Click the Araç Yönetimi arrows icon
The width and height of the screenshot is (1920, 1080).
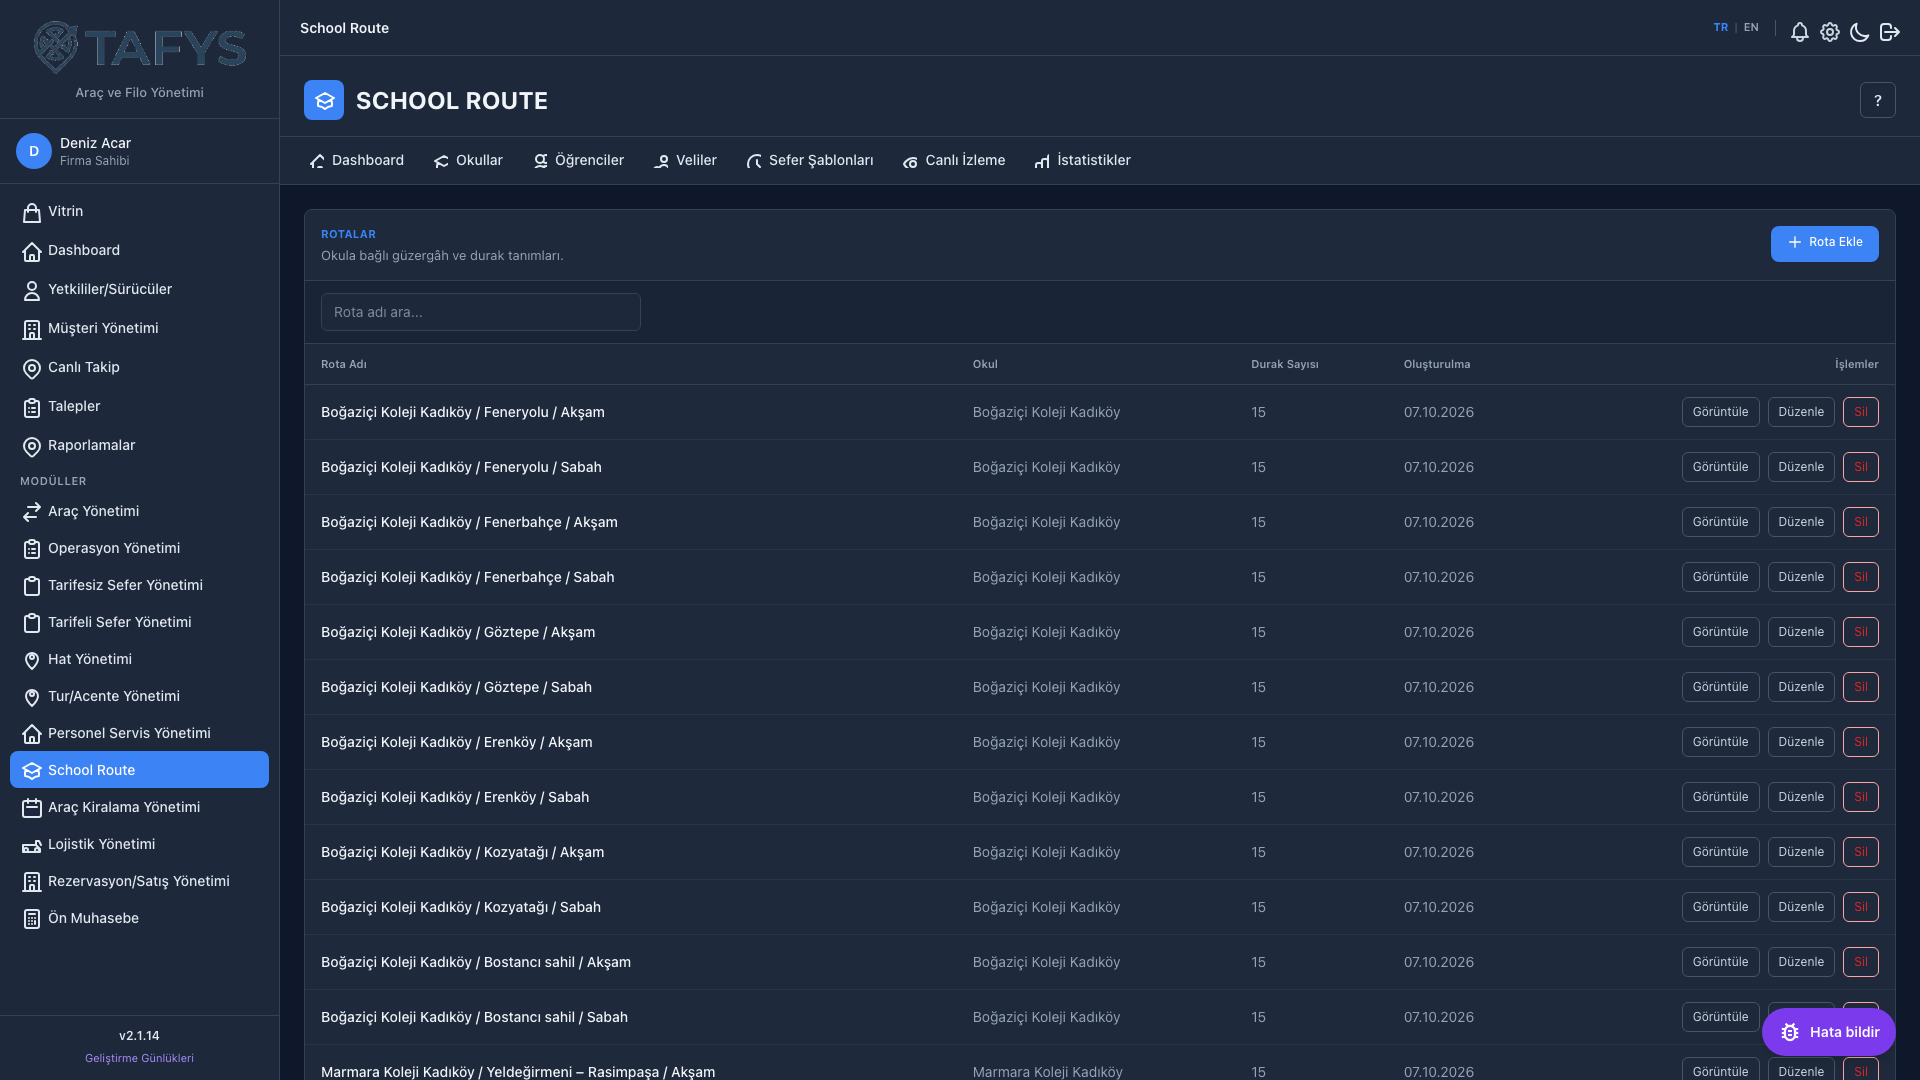click(32, 512)
